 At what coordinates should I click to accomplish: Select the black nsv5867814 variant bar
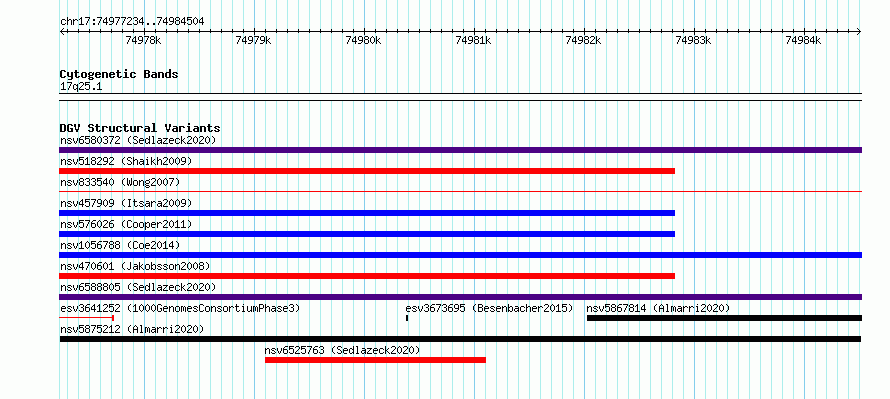[724, 318]
